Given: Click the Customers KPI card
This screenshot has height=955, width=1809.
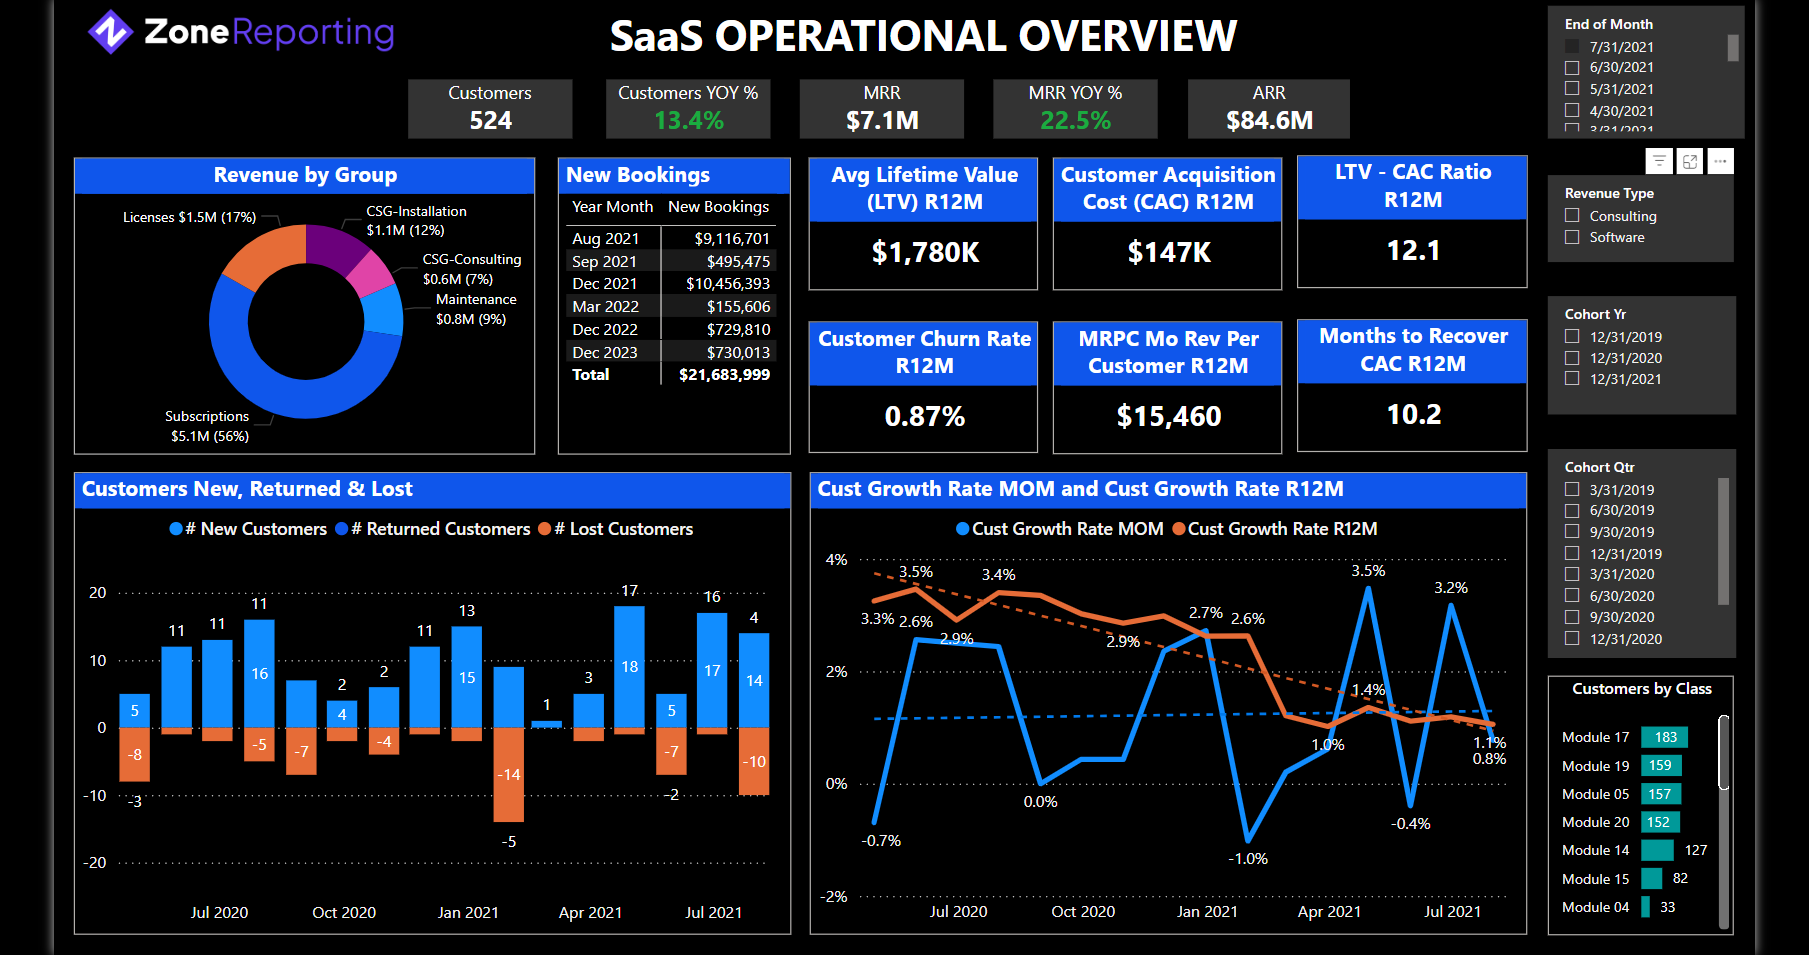Looking at the screenshot, I should (490, 108).
